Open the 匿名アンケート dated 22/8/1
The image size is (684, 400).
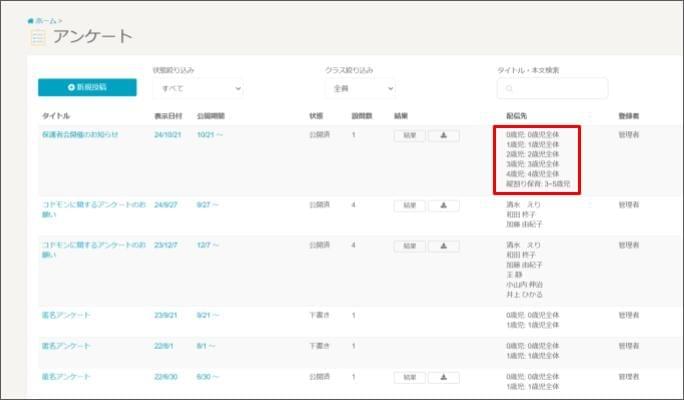(x=66, y=346)
